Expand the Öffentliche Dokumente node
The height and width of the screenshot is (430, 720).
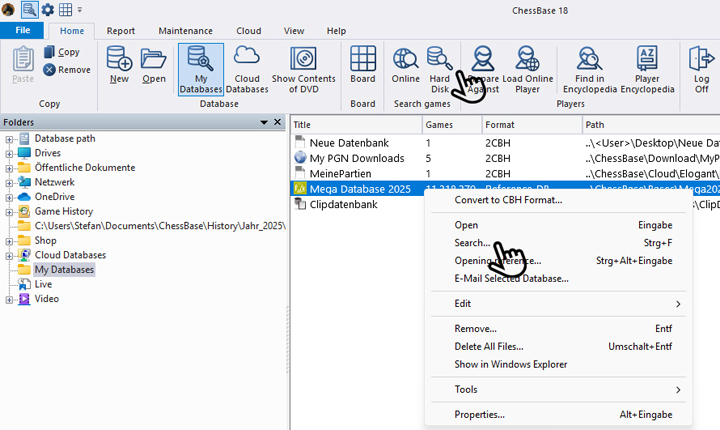(x=9, y=169)
